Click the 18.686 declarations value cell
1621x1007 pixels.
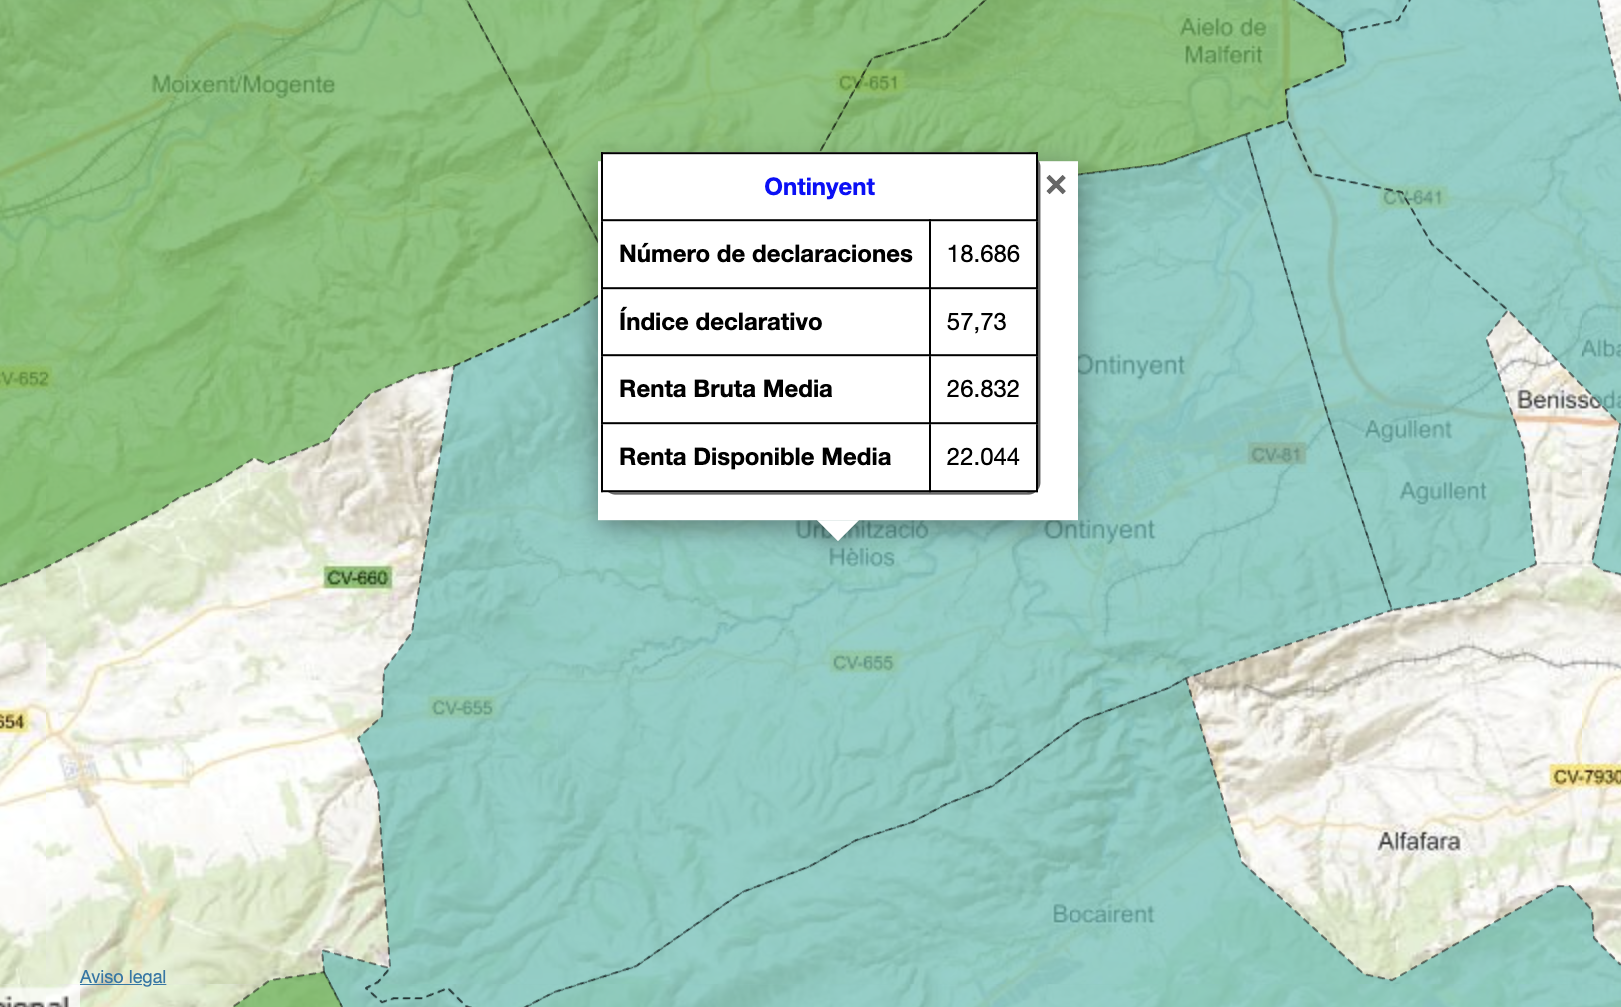tap(982, 254)
